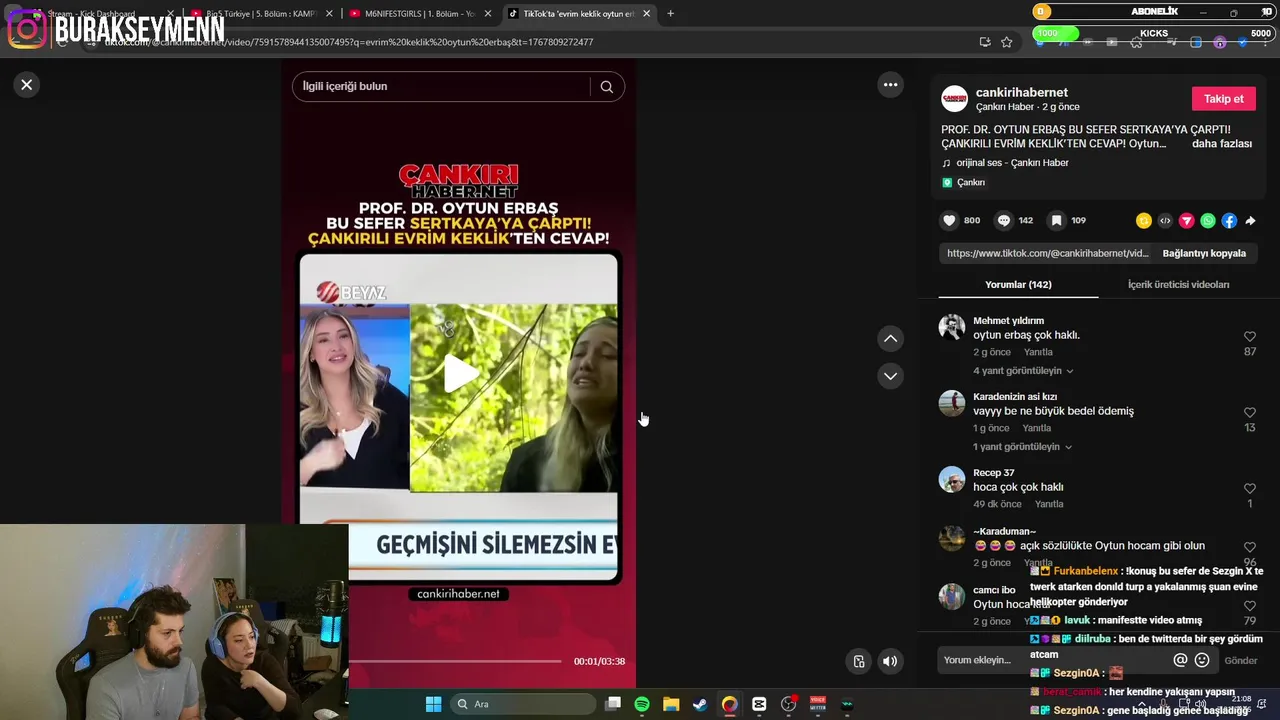Open Steam from the taskbar
This screenshot has width=1280, height=720.
pyautogui.click(x=700, y=704)
